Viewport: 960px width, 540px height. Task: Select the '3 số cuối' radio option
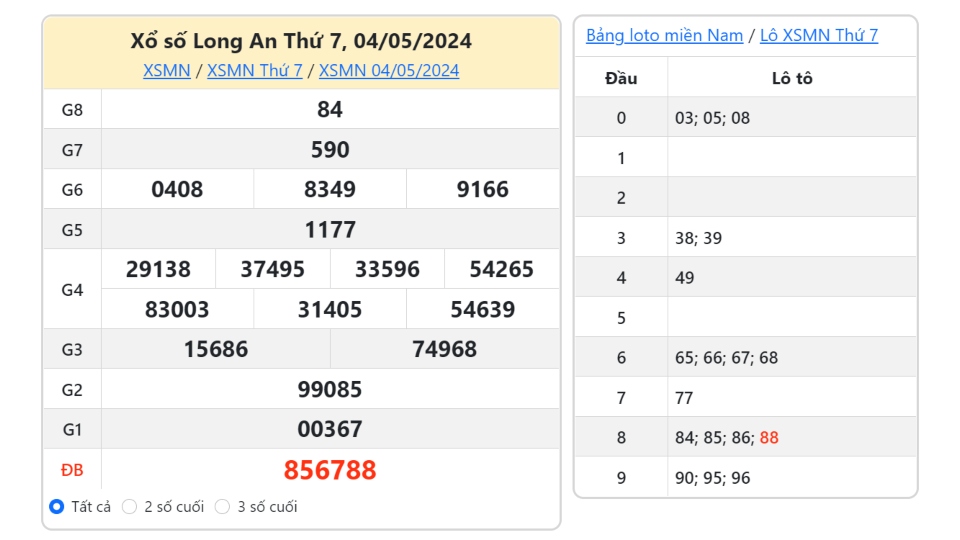tap(222, 506)
